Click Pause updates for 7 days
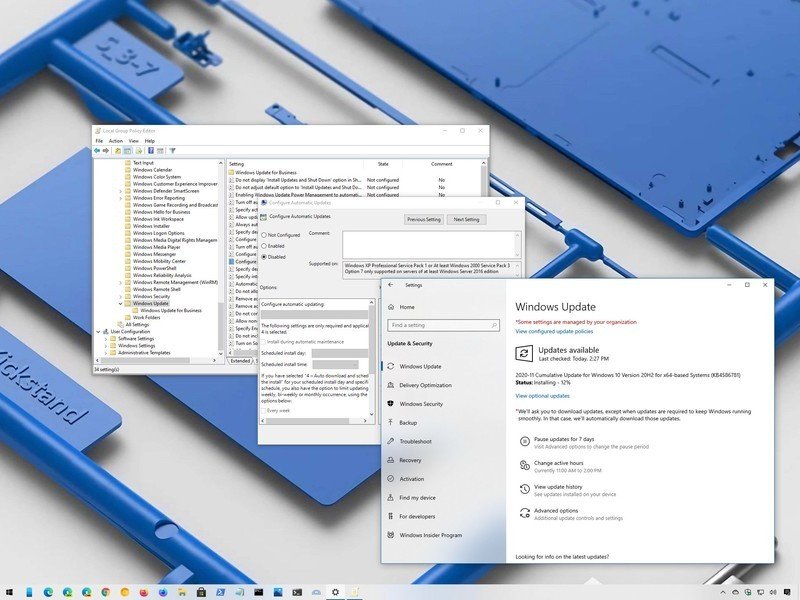 click(x=564, y=439)
